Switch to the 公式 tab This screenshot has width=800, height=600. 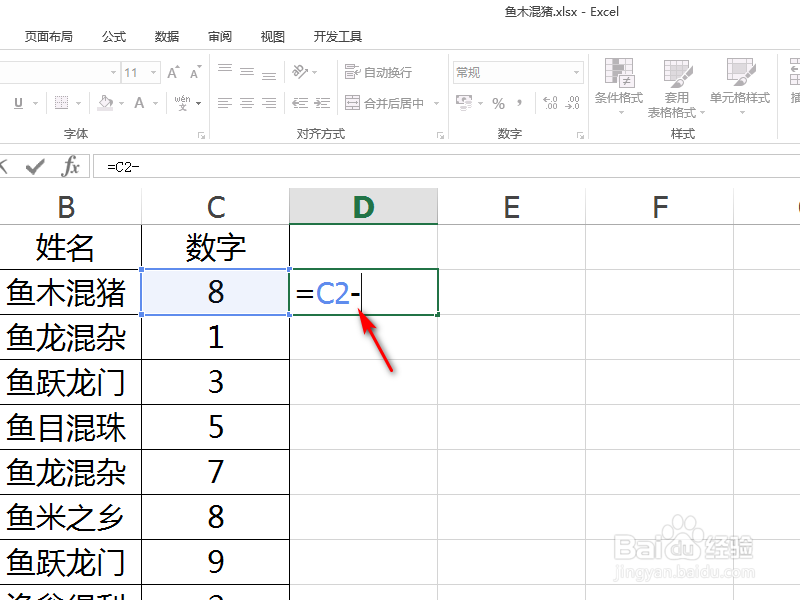[x=114, y=37]
